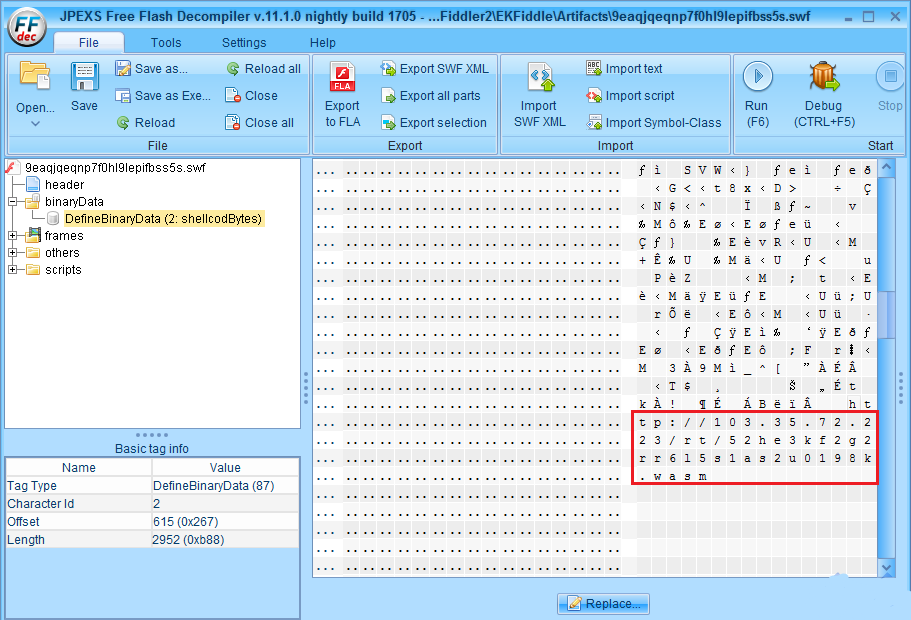Viewport: 911px width, 620px height.
Task: Select the frames folder node
Action: [64, 235]
